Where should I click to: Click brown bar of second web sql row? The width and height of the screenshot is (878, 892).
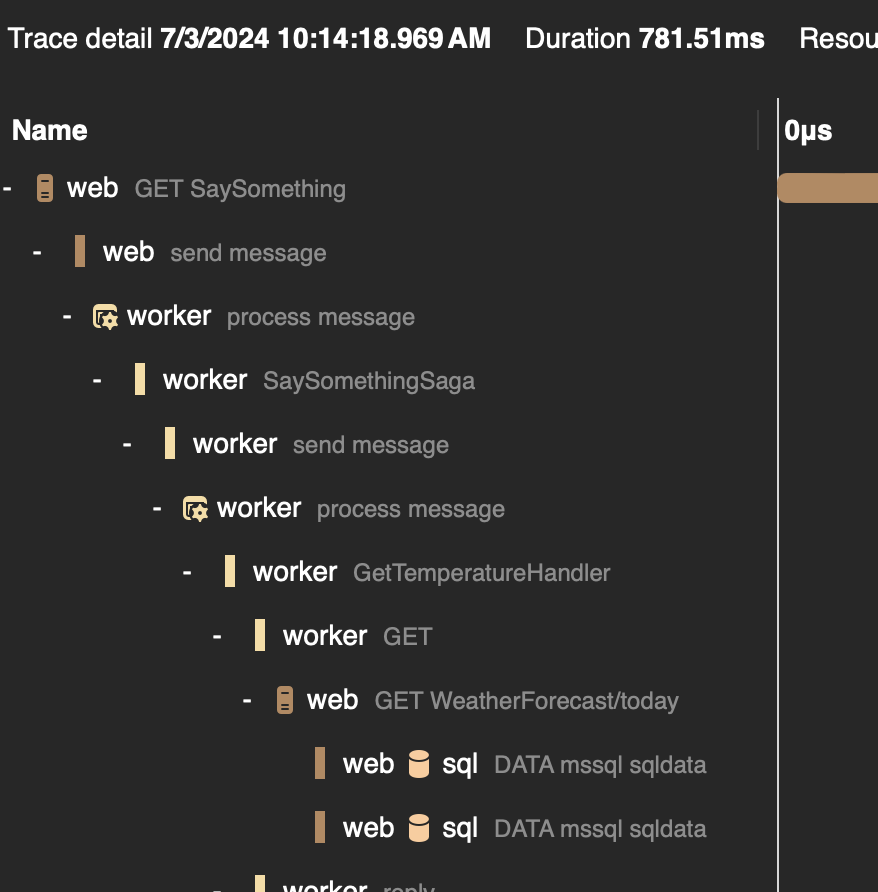[320, 828]
